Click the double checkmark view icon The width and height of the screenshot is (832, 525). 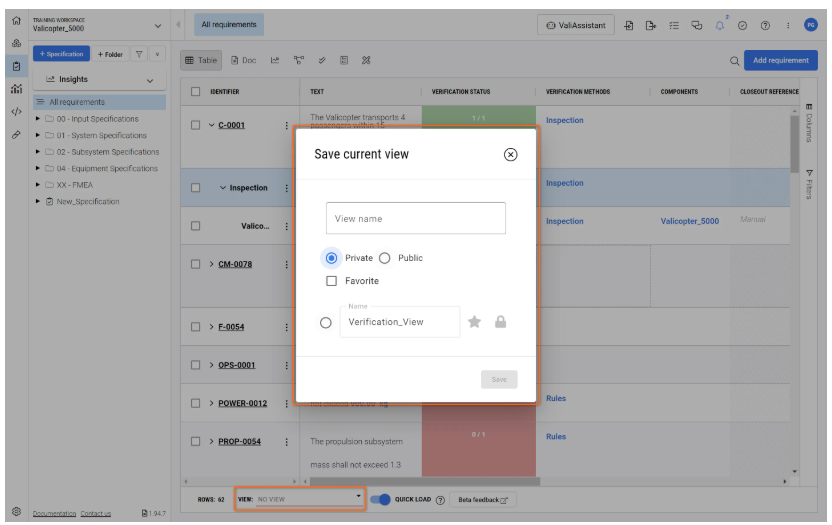point(322,61)
